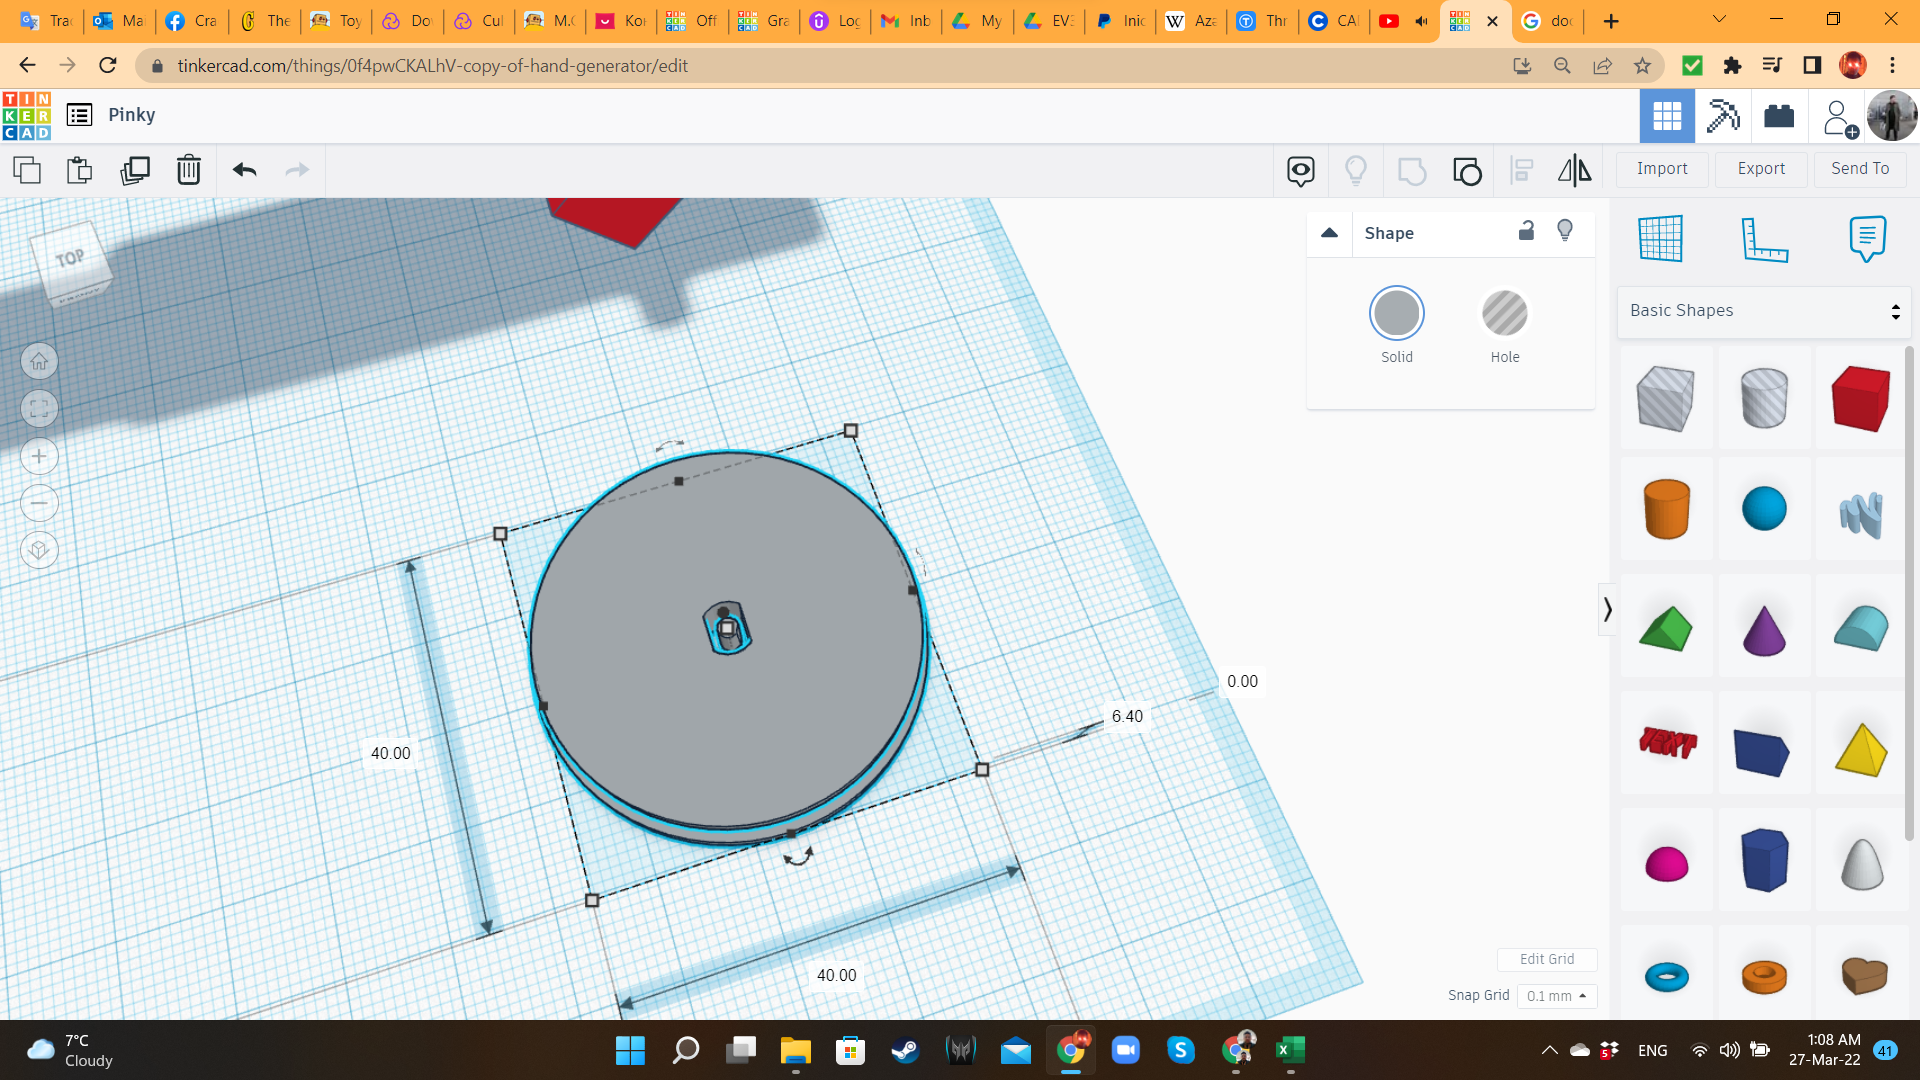Collapse the Shape panel

[x=1329, y=233]
